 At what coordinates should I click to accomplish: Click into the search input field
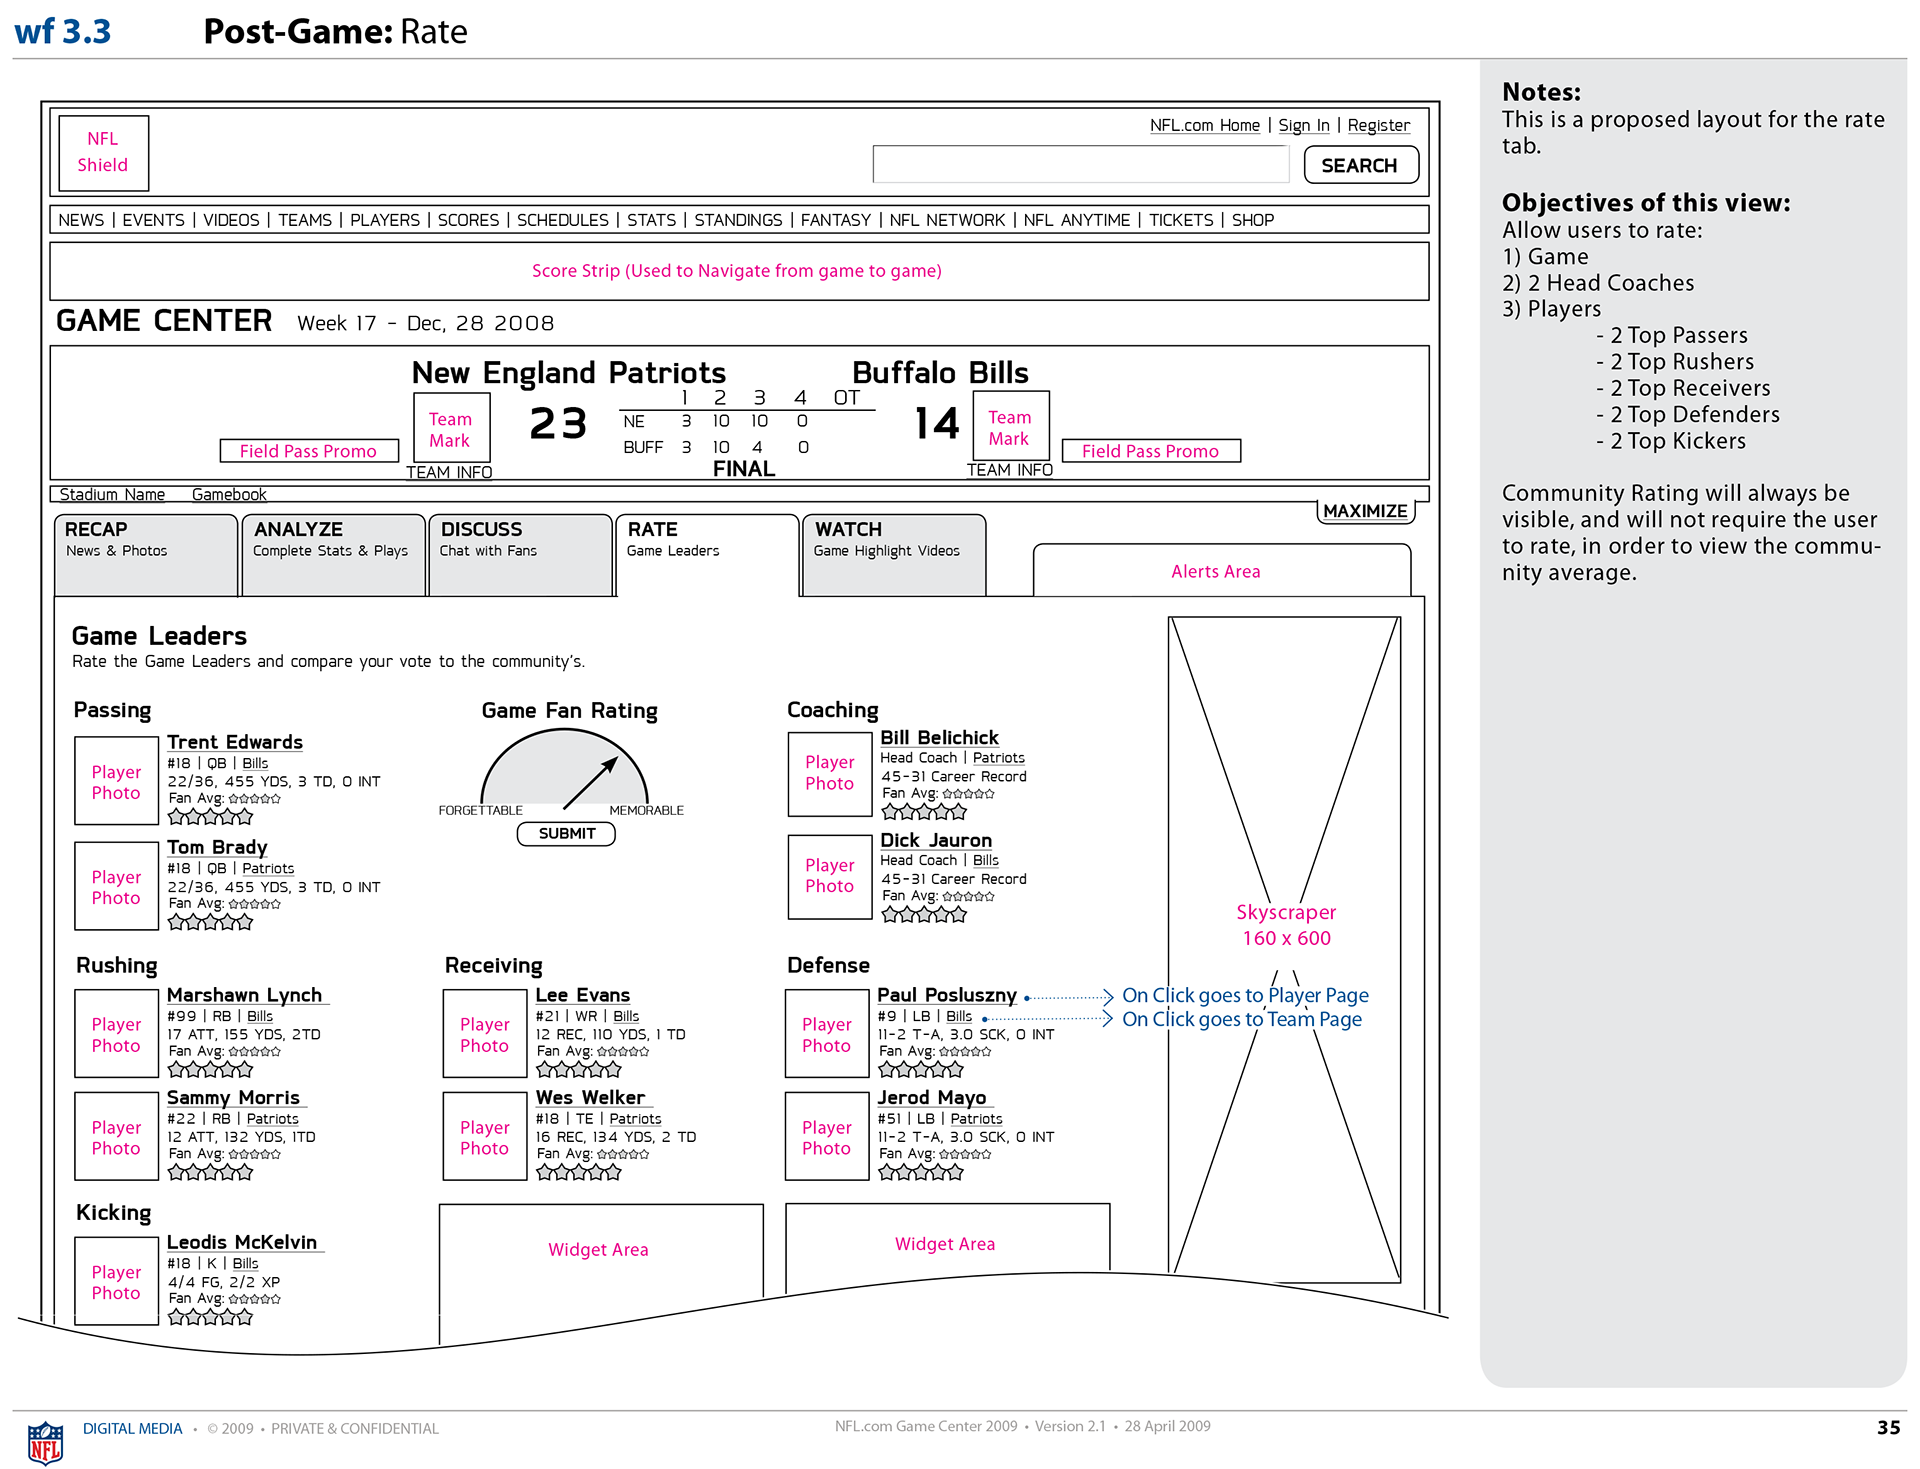click(1081, 164)
